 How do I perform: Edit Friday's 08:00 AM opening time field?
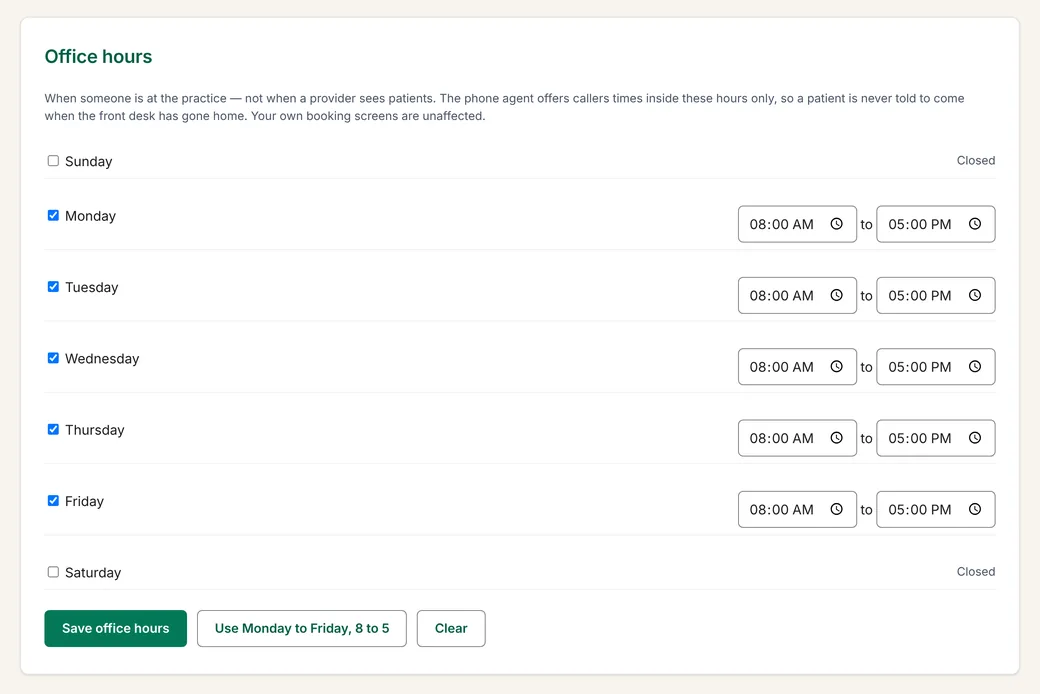797,510
